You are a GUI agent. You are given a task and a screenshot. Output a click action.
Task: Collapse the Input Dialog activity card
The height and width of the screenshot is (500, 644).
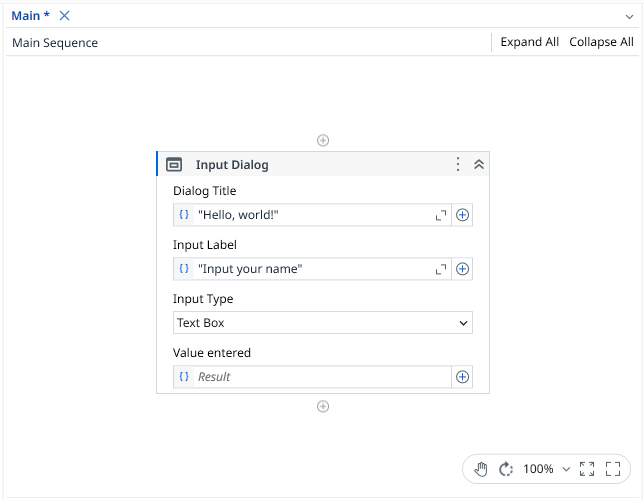coord(478,165)
